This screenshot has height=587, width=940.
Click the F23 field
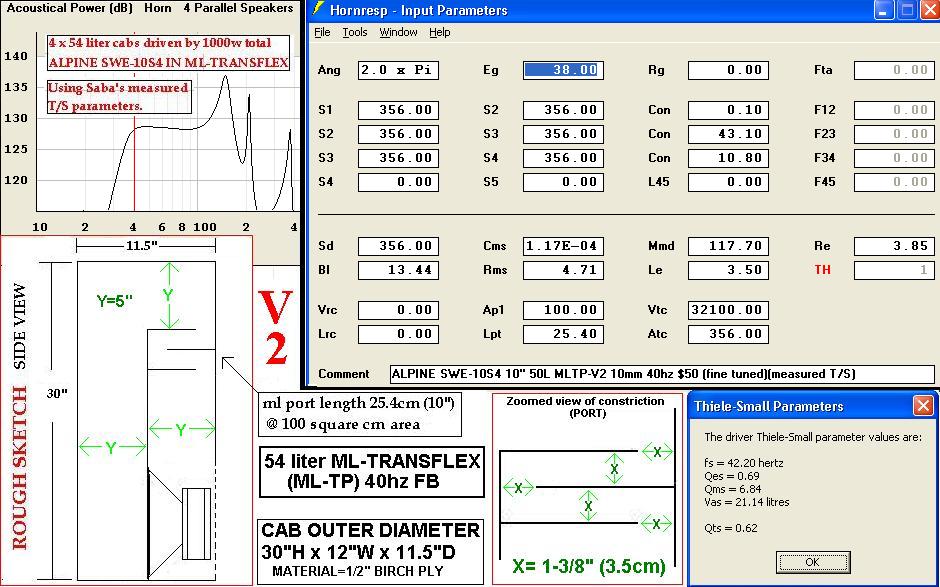[894, 134]
